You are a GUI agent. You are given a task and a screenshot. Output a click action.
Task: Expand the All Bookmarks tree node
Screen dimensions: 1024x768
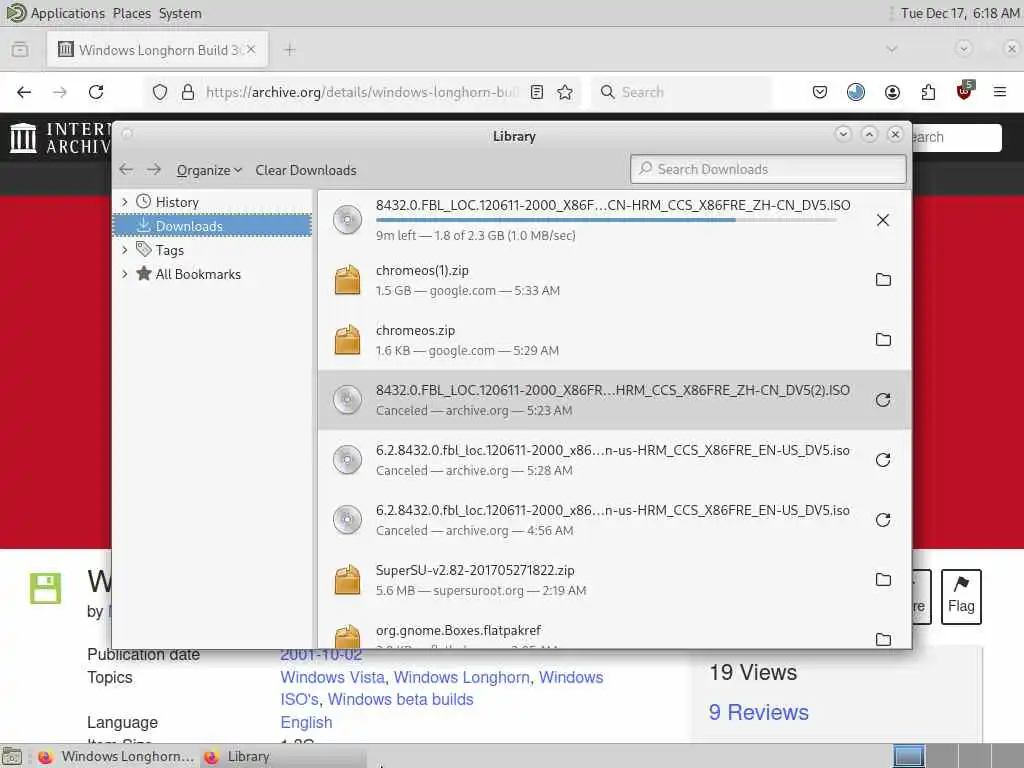(125, 274)
